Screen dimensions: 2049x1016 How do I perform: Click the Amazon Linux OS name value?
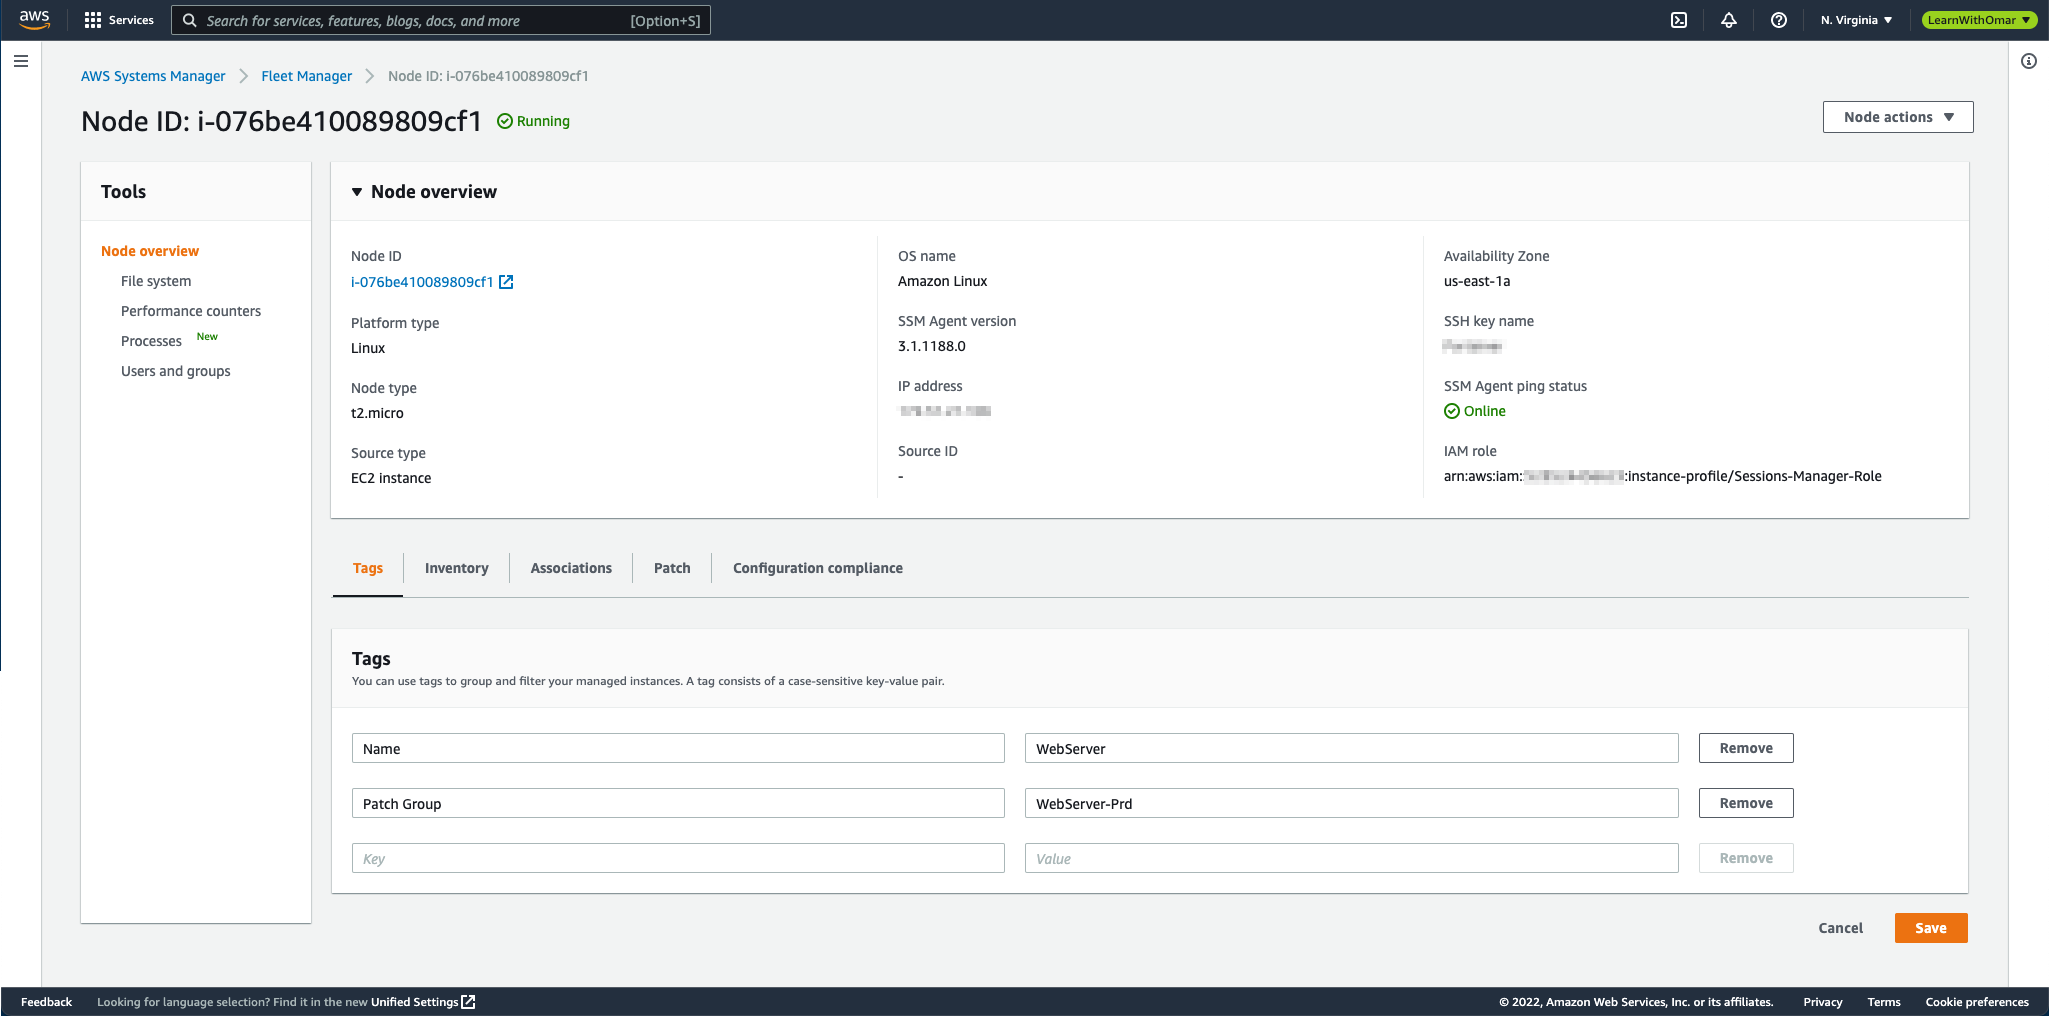pyautogui.click(x=942, y=281)
